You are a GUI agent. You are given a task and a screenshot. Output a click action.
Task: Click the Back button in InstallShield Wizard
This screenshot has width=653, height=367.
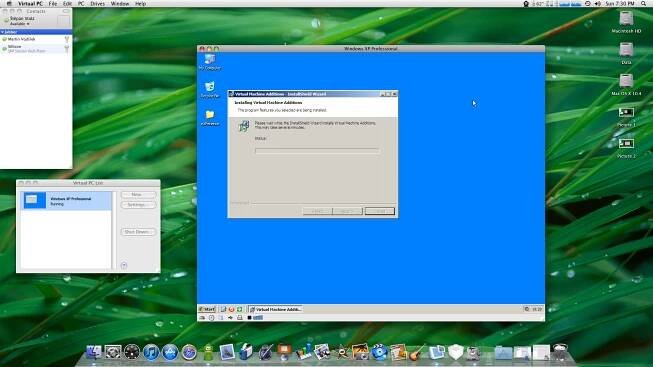pos(317,211)
